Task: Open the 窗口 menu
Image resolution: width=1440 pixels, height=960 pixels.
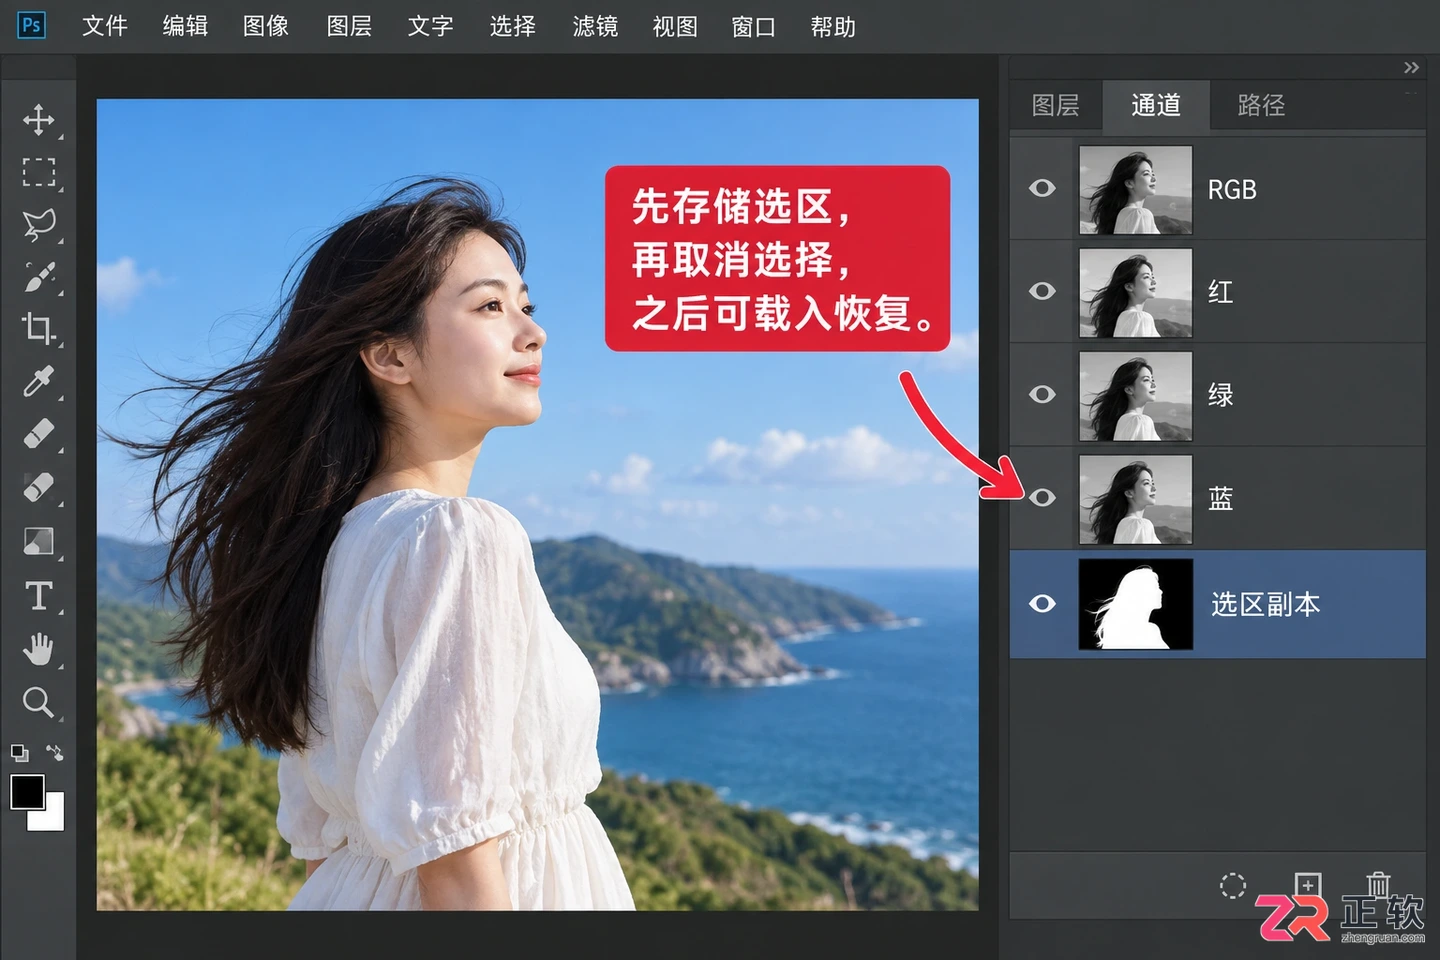Action: (754, 26)
